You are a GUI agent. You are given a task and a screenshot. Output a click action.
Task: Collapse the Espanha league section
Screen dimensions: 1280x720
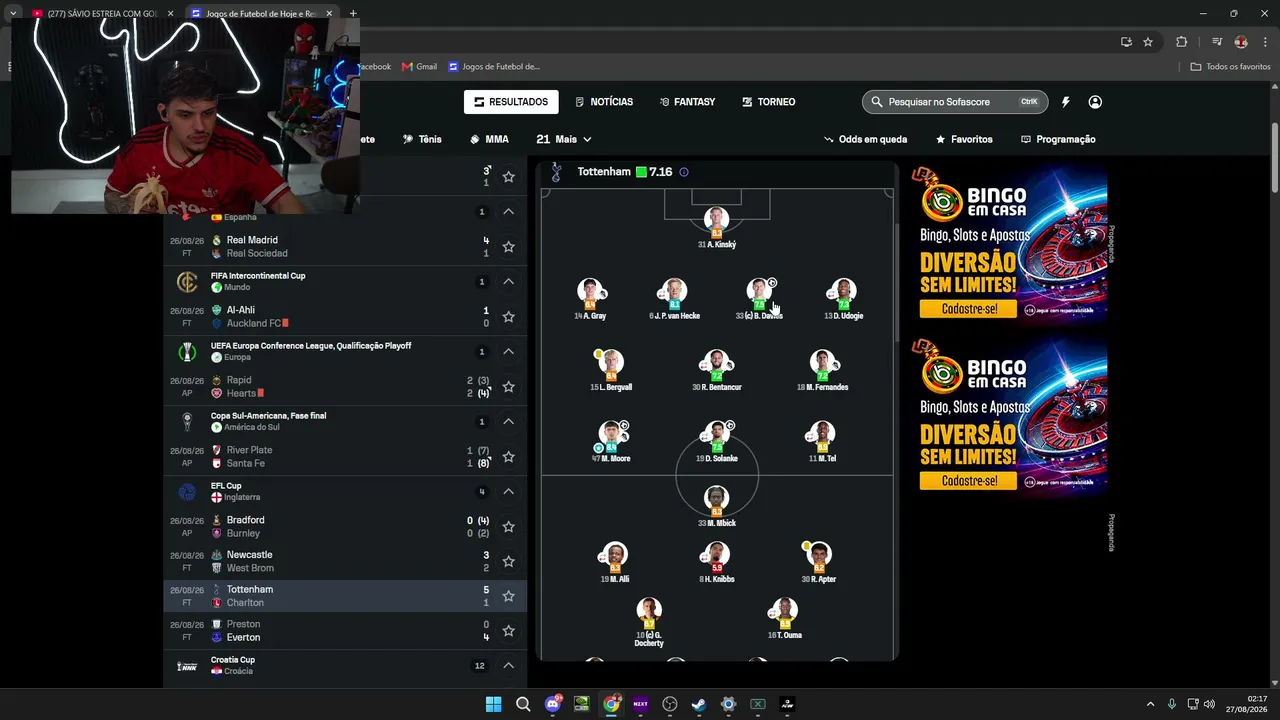tap(508, 212)
